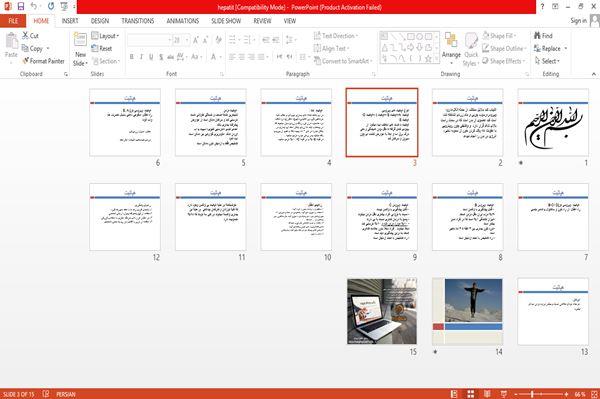Click the Undo arrow icon

coord(34,6)
